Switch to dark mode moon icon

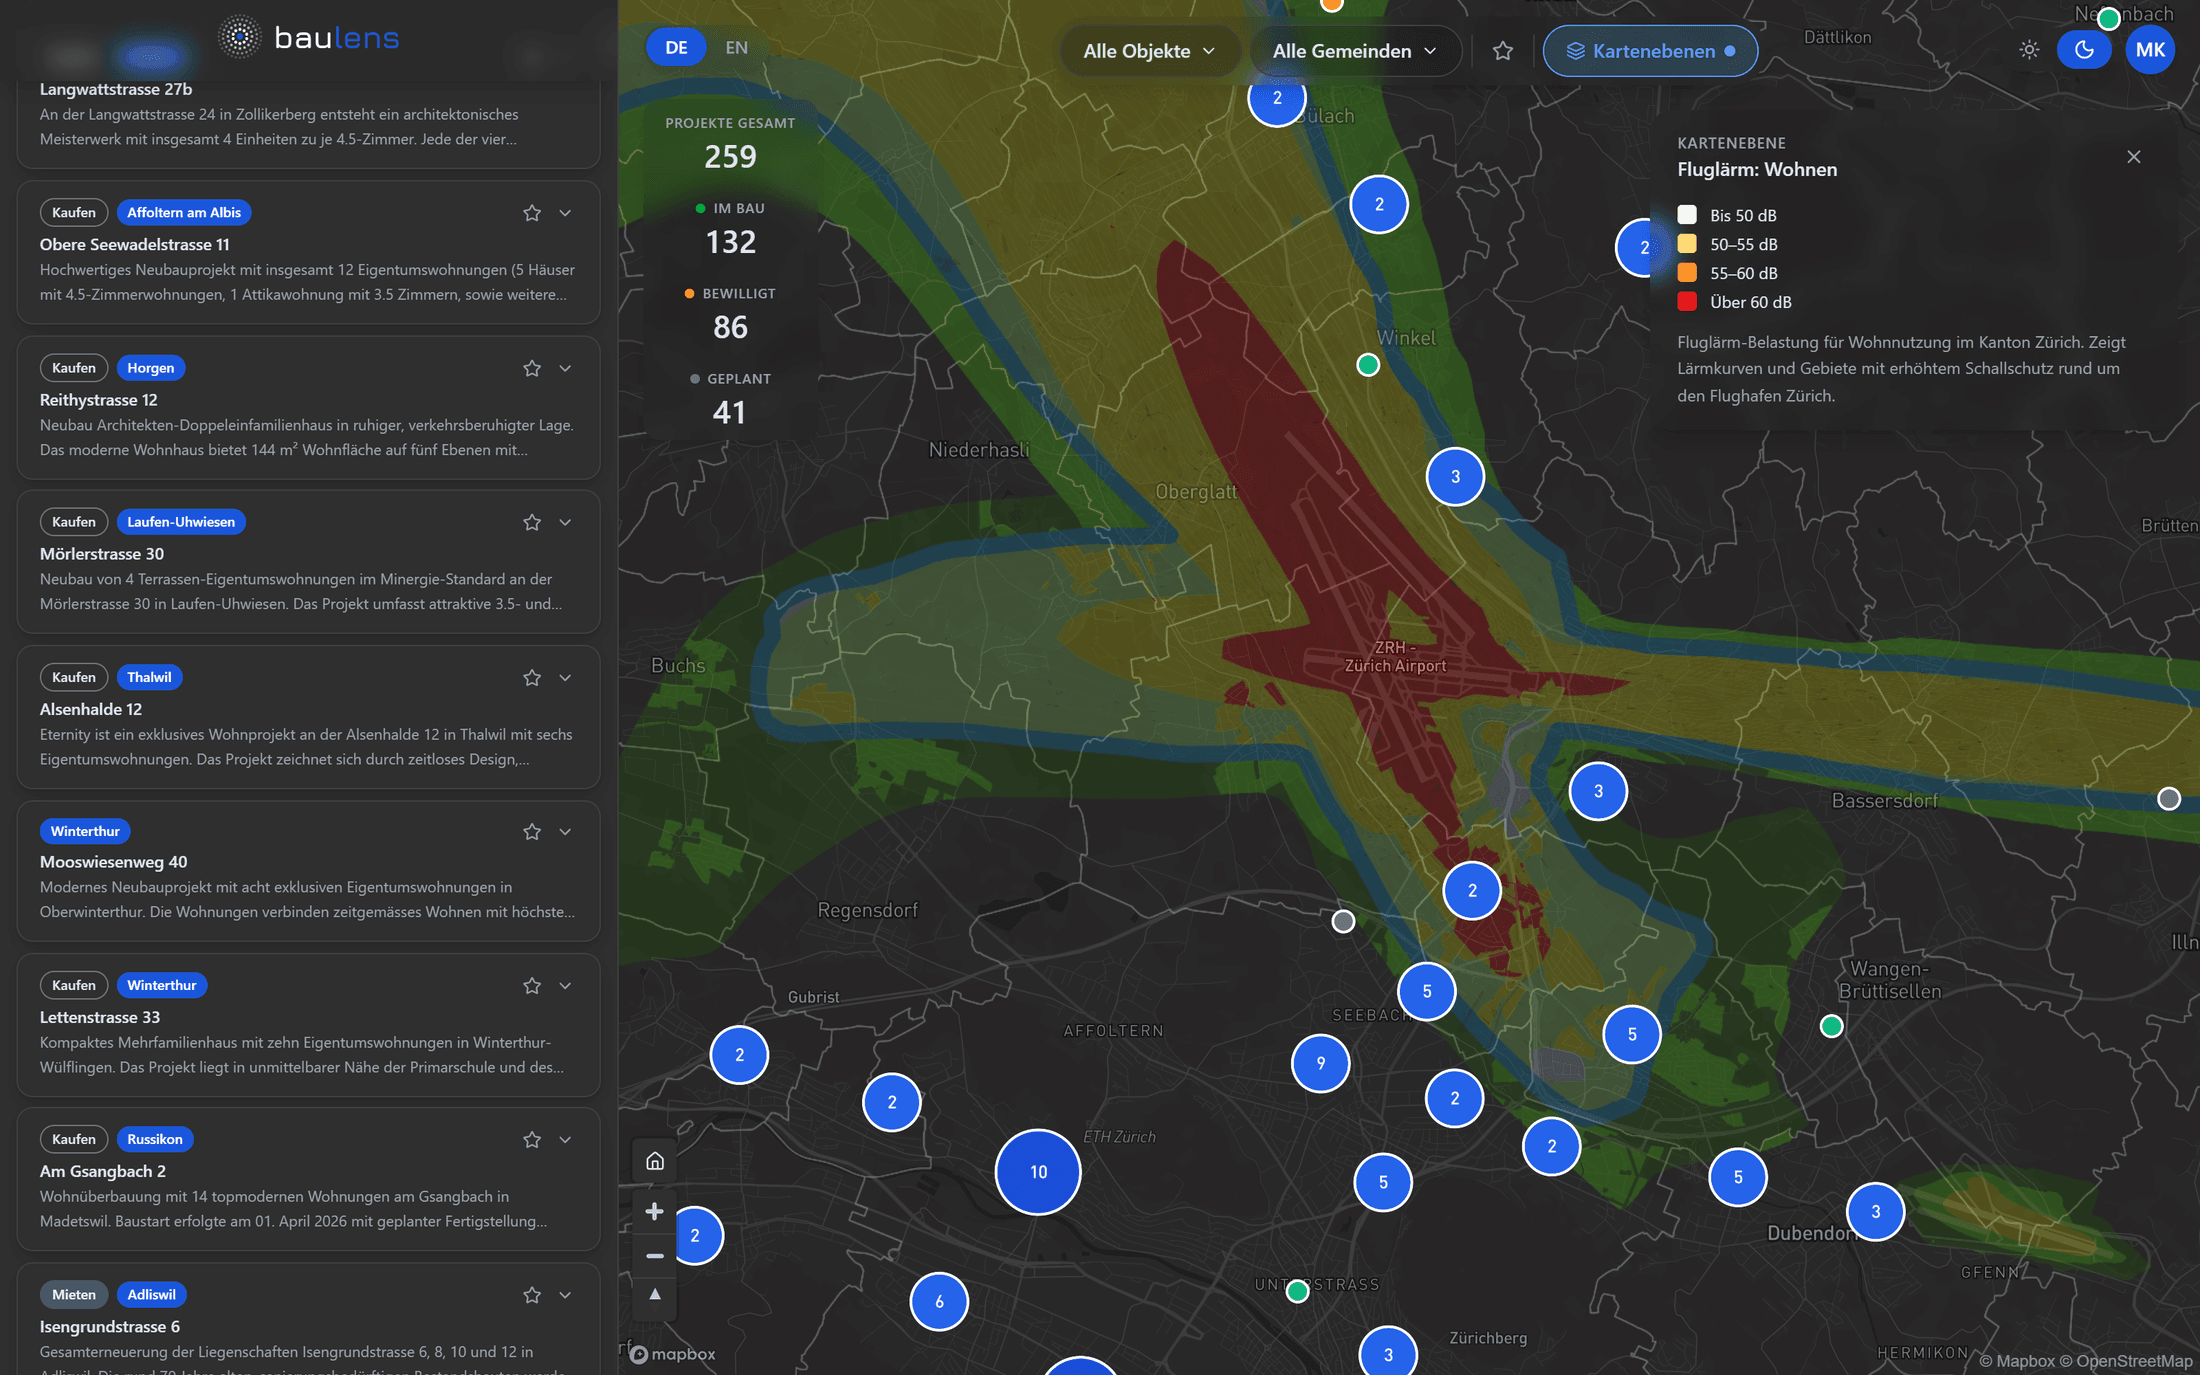pos(2084,50)
